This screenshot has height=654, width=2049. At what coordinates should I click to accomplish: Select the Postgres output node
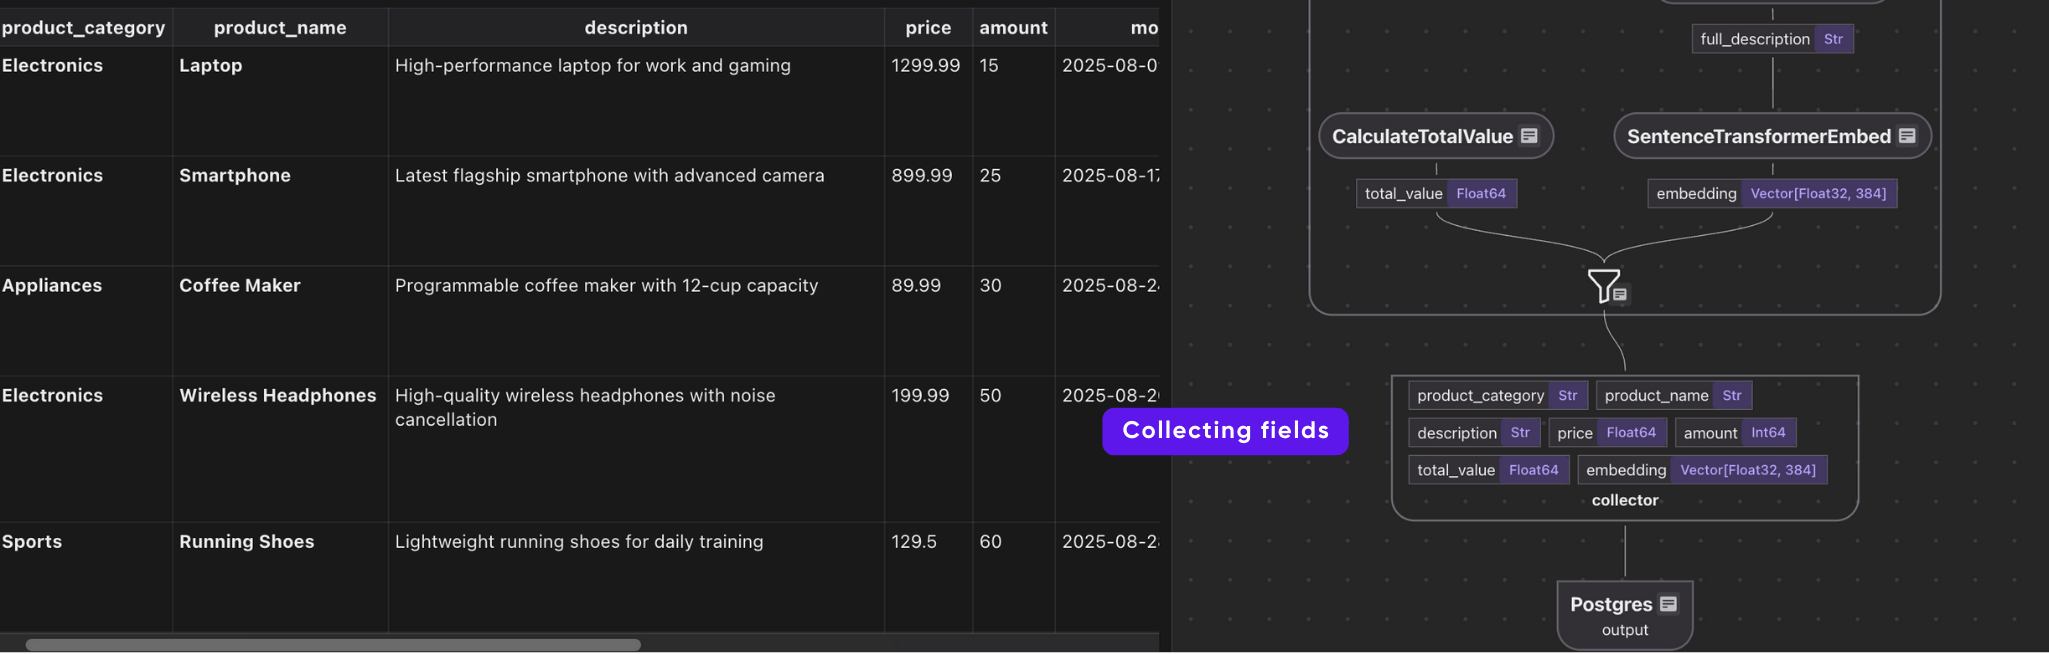pos(1624,615)
